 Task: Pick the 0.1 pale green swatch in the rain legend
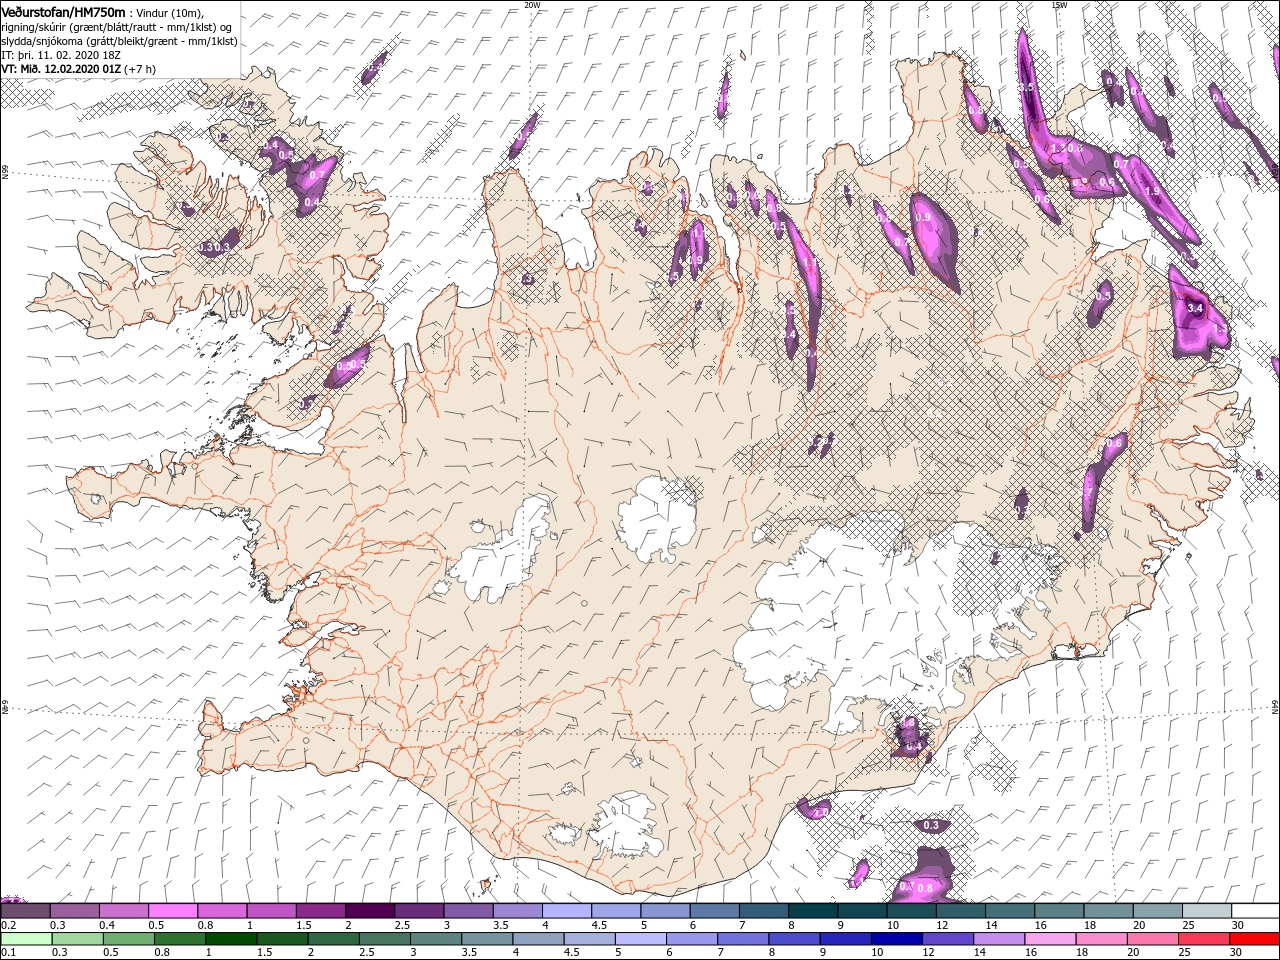[26, 939]
